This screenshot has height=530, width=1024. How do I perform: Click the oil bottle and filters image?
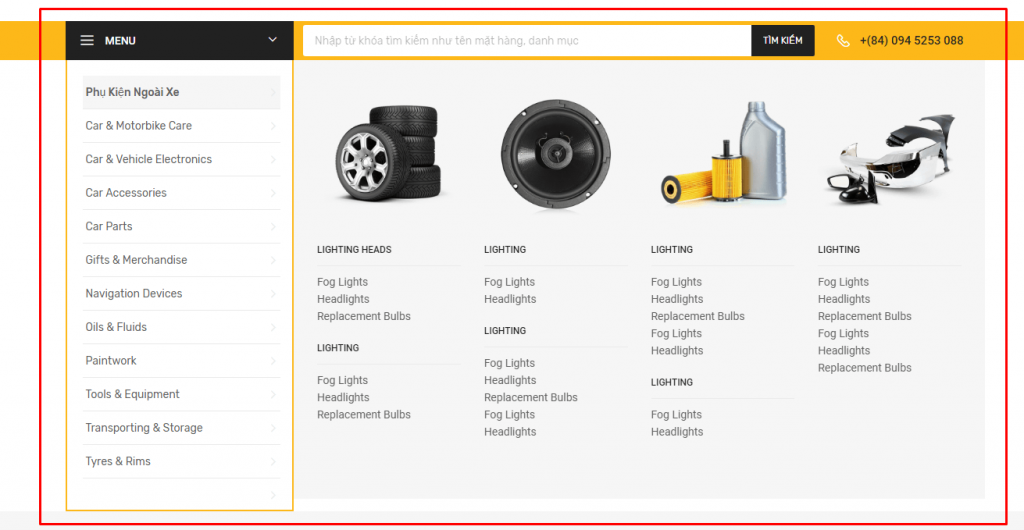pyautogui.click(x=722, y=152)
